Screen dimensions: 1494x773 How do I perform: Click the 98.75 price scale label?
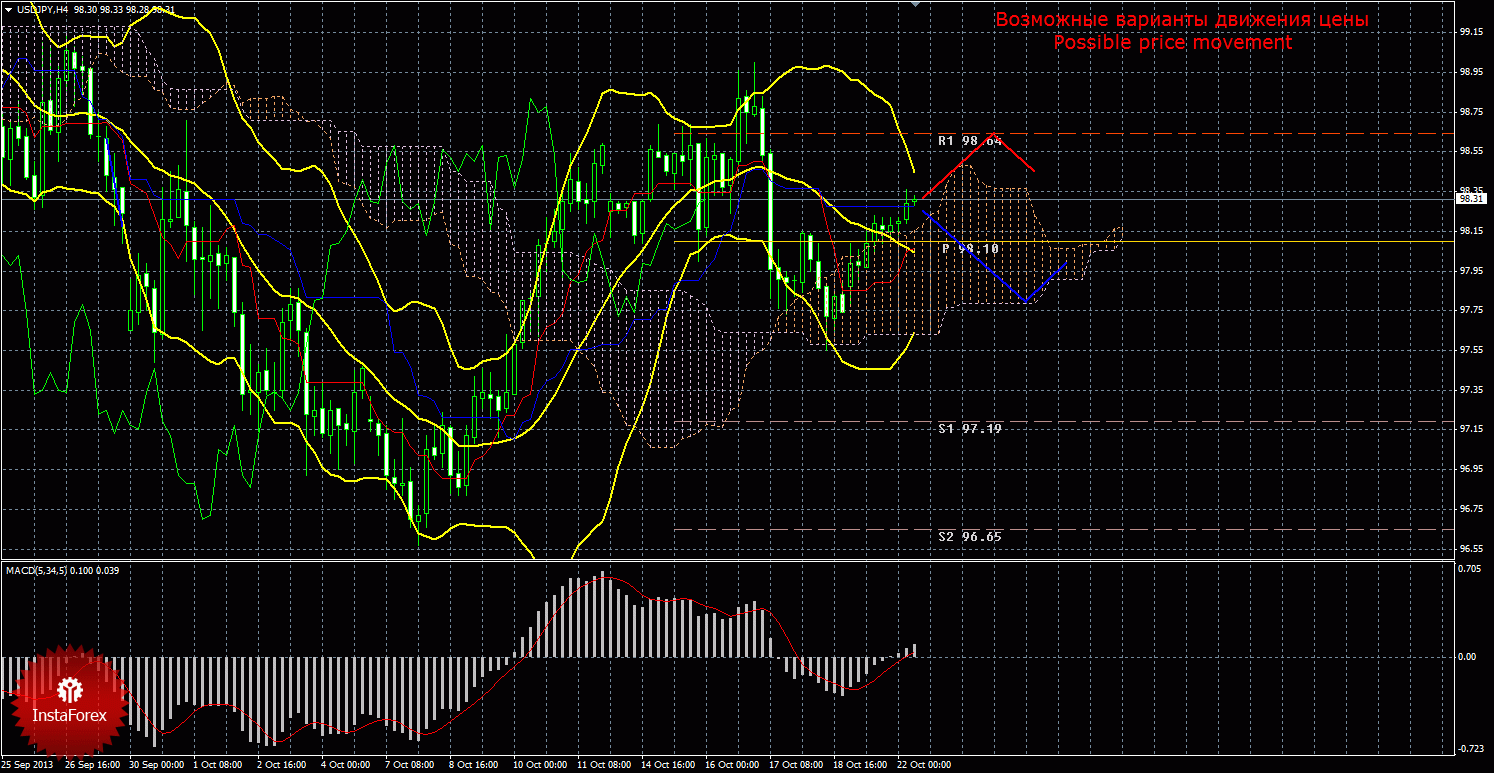point(1471,112)
